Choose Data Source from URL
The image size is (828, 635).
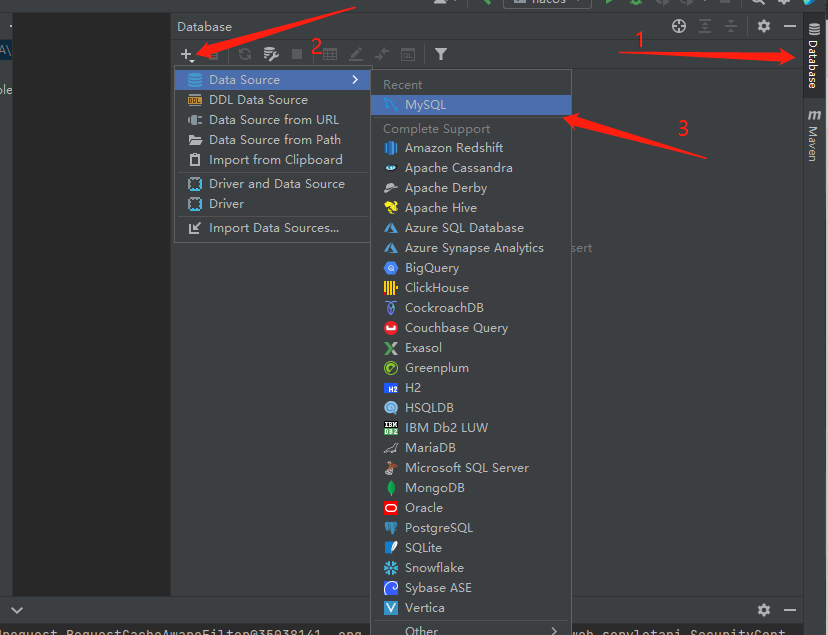[x=272, y=120]
